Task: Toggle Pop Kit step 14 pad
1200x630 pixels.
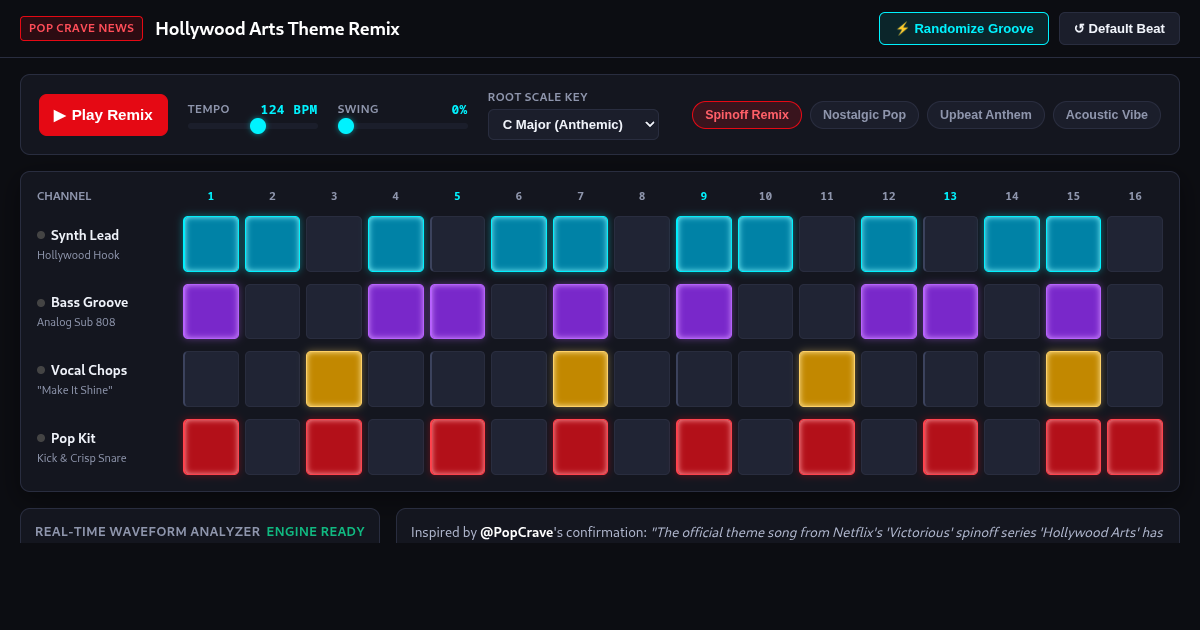Action: click(x=1012, y=447)
